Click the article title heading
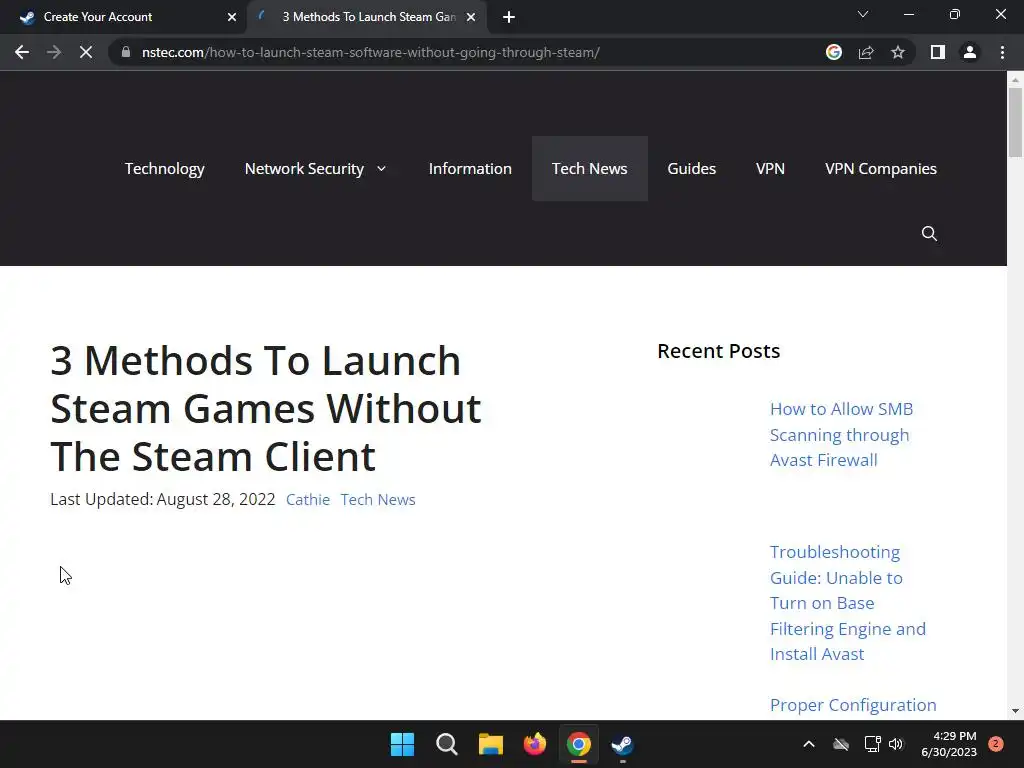The image size is (1024, 768). (x=266, y=408)
